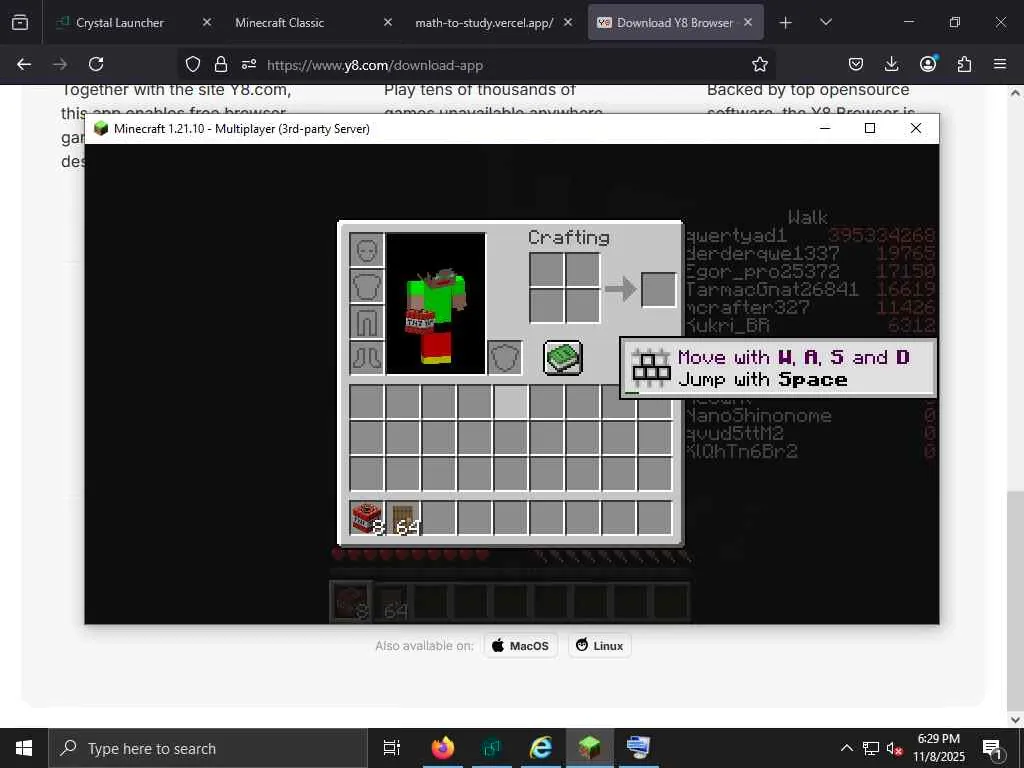
Task: Open the browser downloads panel
Action: pyautogui.click(x=891, y=64)
